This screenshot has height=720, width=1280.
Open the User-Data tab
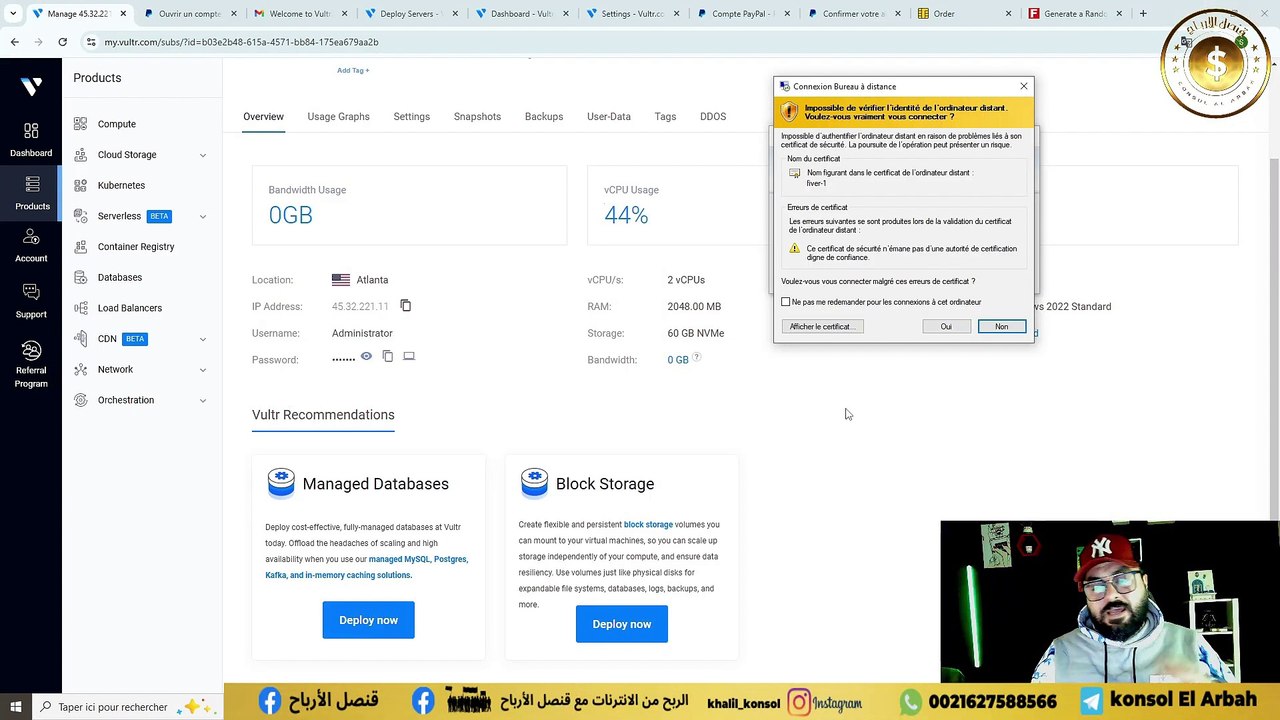609,117
